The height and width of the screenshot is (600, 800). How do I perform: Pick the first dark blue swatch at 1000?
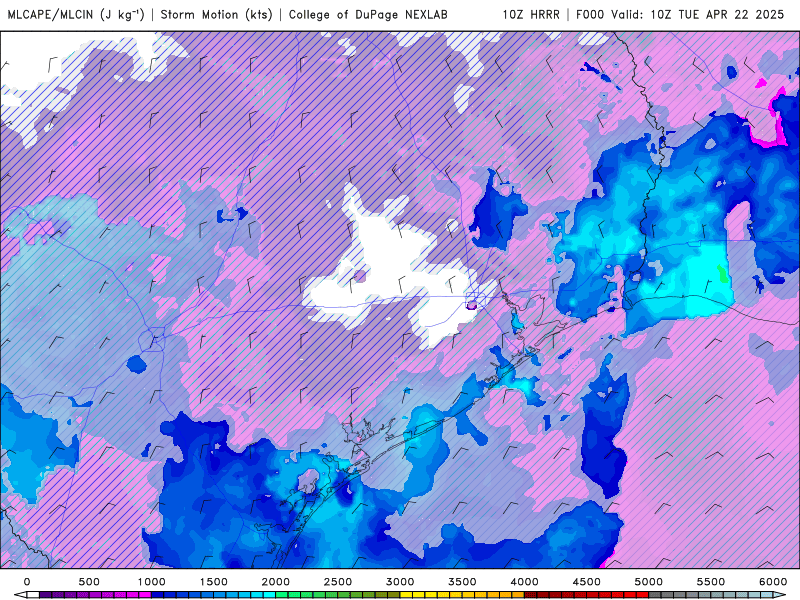[157, 595]
